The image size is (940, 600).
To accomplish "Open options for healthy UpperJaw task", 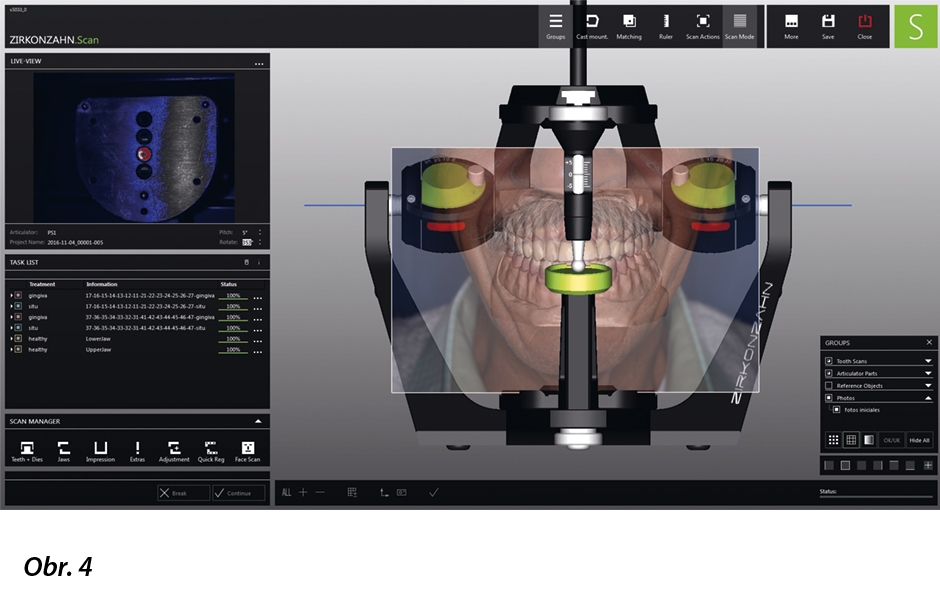I will point(258,352).
